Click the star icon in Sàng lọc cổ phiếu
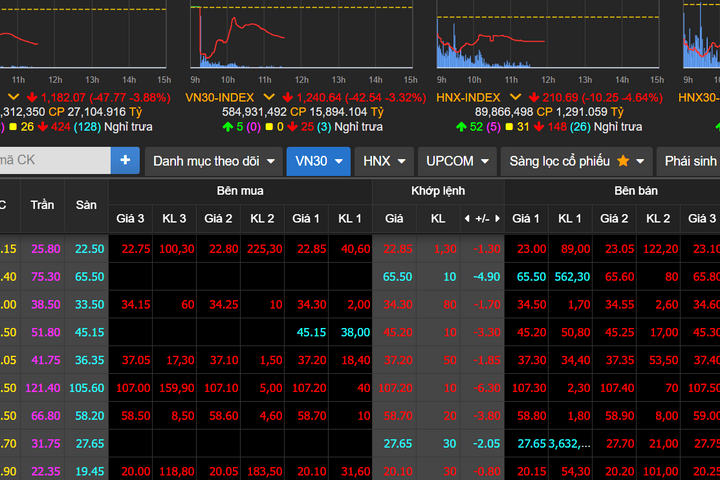The height and width of the screenshot is (480, 720). point(623,161)
